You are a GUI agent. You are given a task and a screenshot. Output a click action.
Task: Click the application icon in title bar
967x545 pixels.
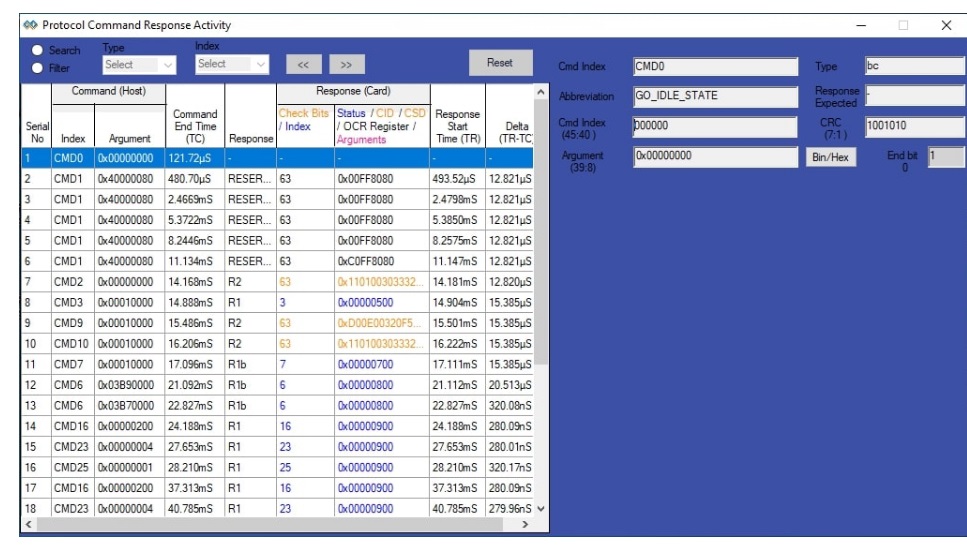pos(30,25)
